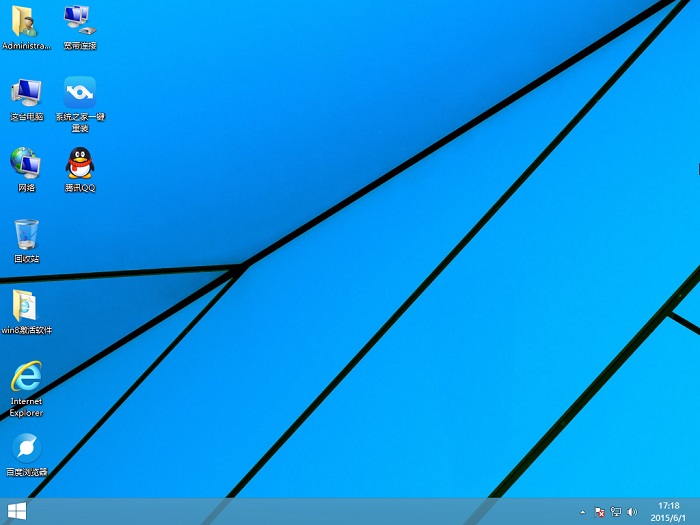Click an empty area of the taskbar

point(300,511)
